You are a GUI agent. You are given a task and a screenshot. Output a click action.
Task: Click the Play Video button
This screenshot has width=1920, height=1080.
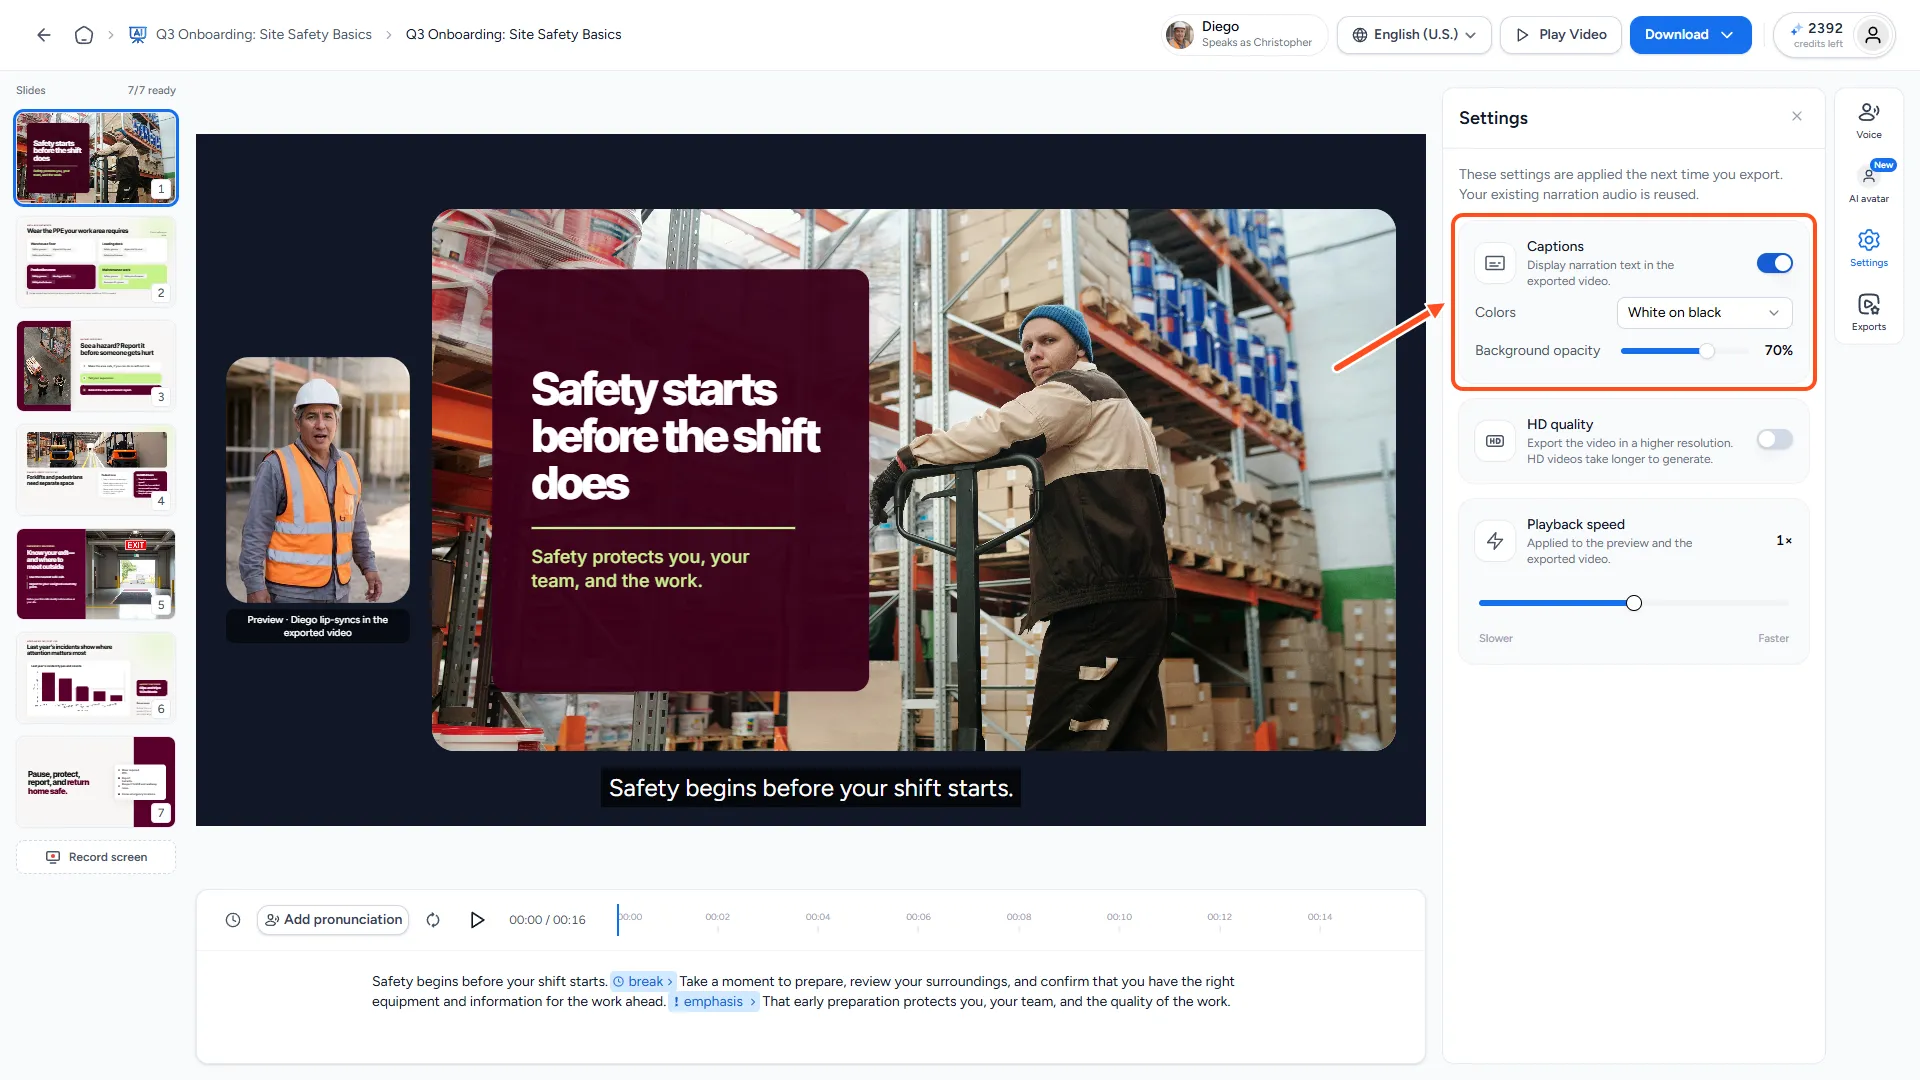pos(1561,35)
